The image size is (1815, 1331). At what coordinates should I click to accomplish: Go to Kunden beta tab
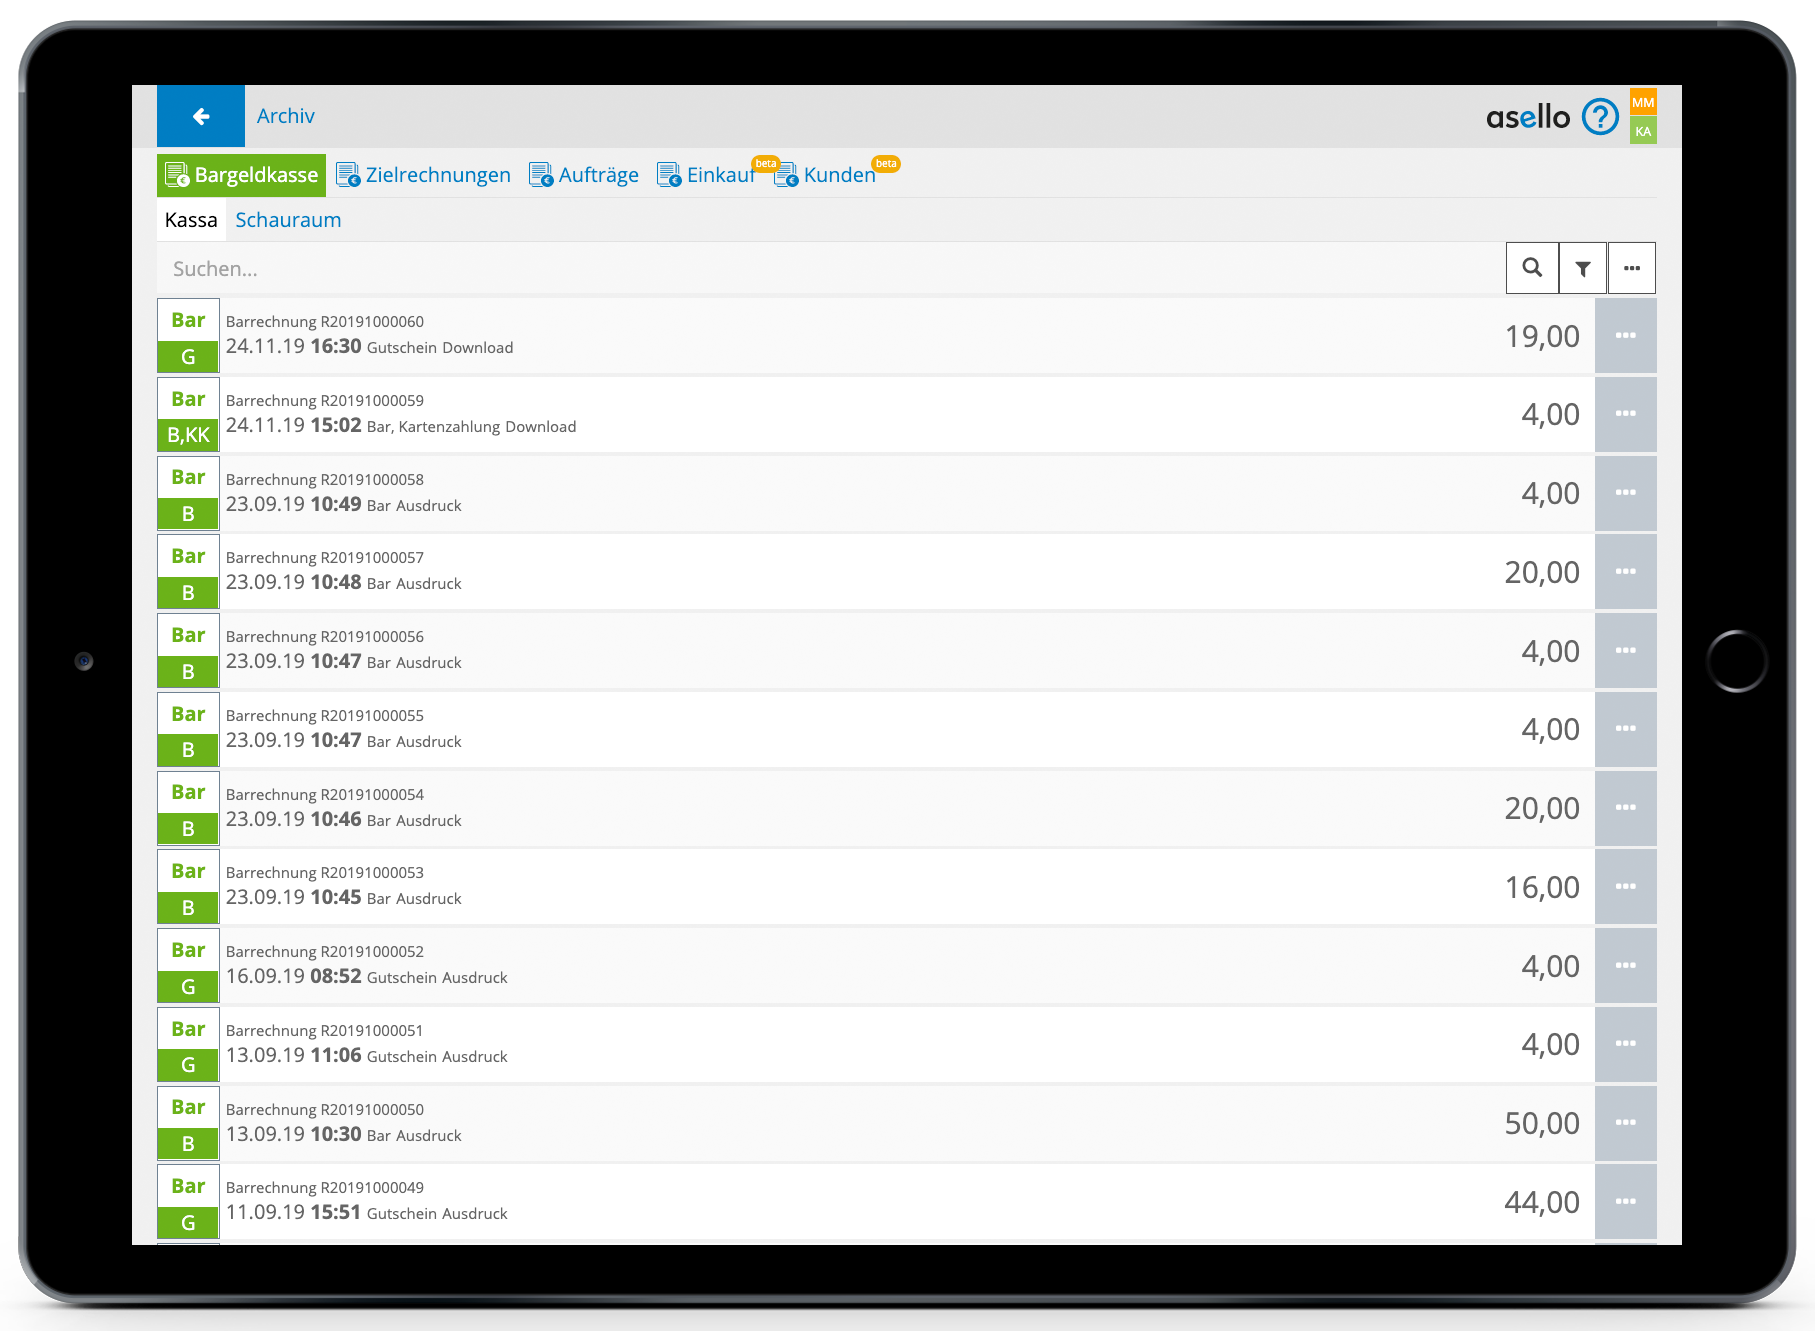point(826,175)
